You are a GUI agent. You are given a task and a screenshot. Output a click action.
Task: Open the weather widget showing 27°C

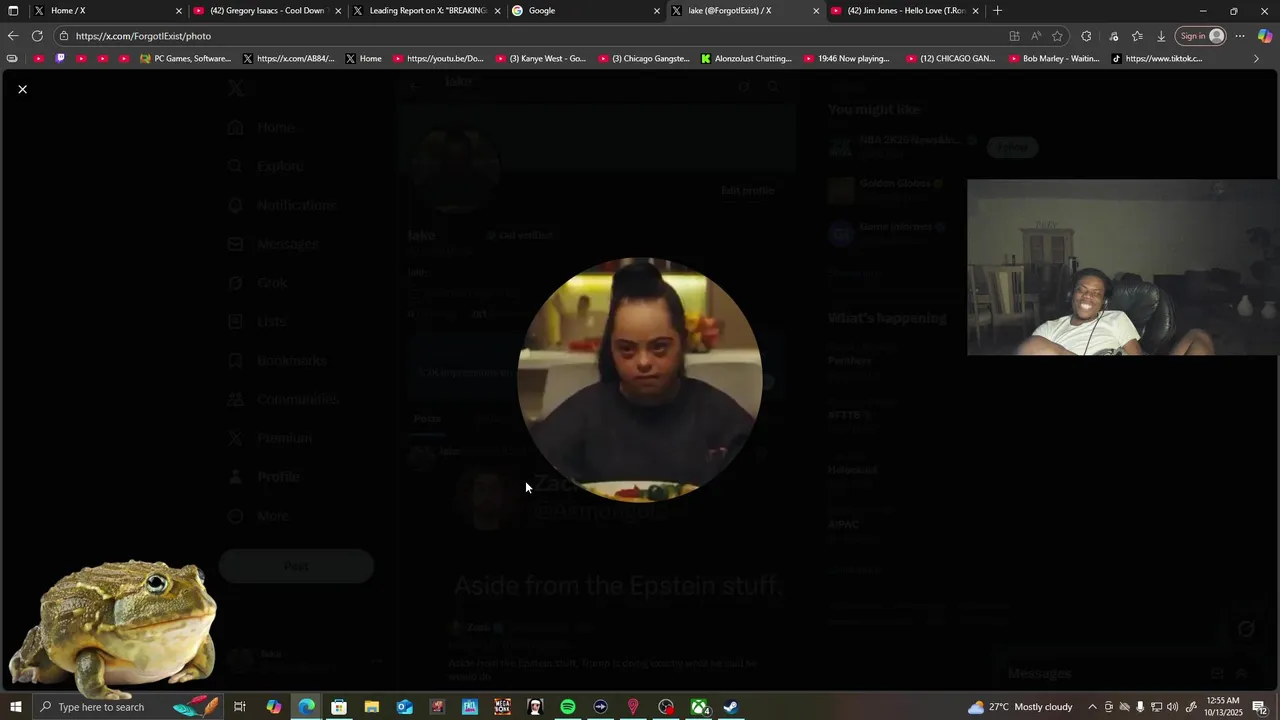click(1019, 707)
